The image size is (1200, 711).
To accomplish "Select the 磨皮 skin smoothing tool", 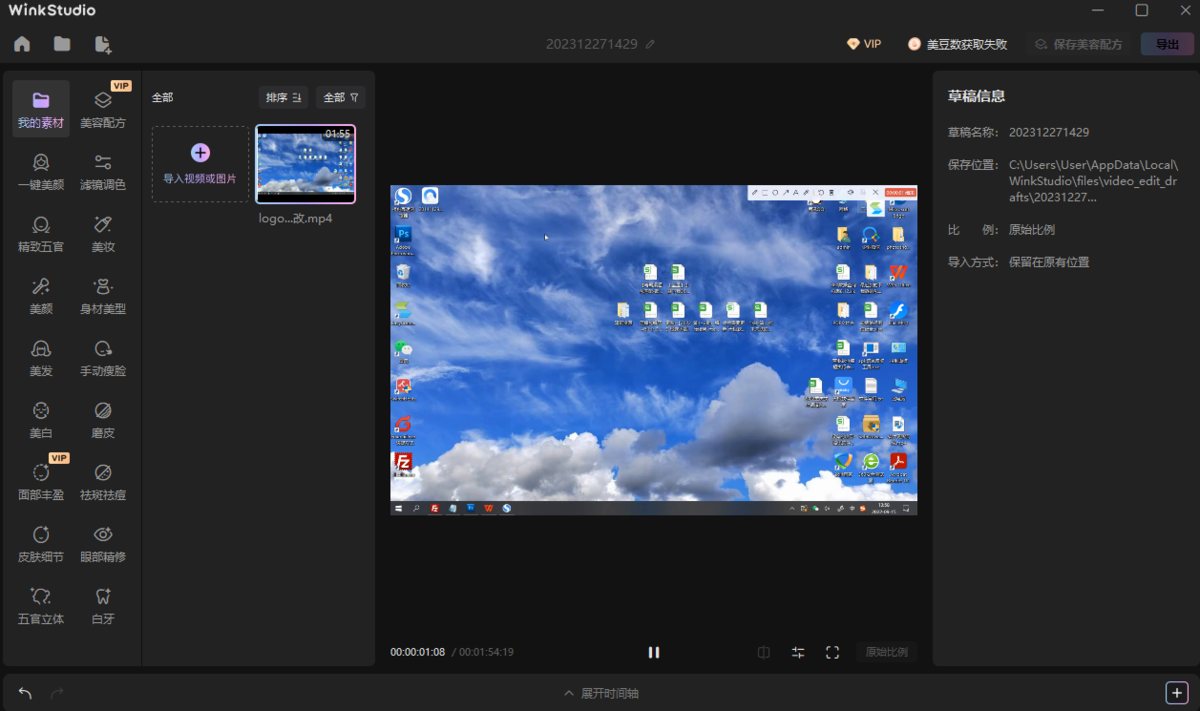I will [102, 418].
